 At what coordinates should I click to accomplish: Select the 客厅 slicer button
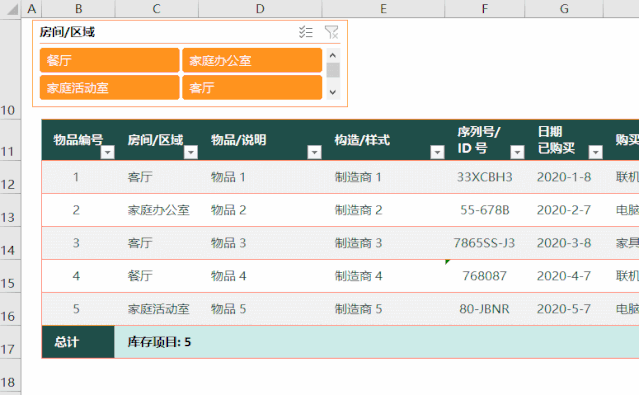(x=252, y=88)
